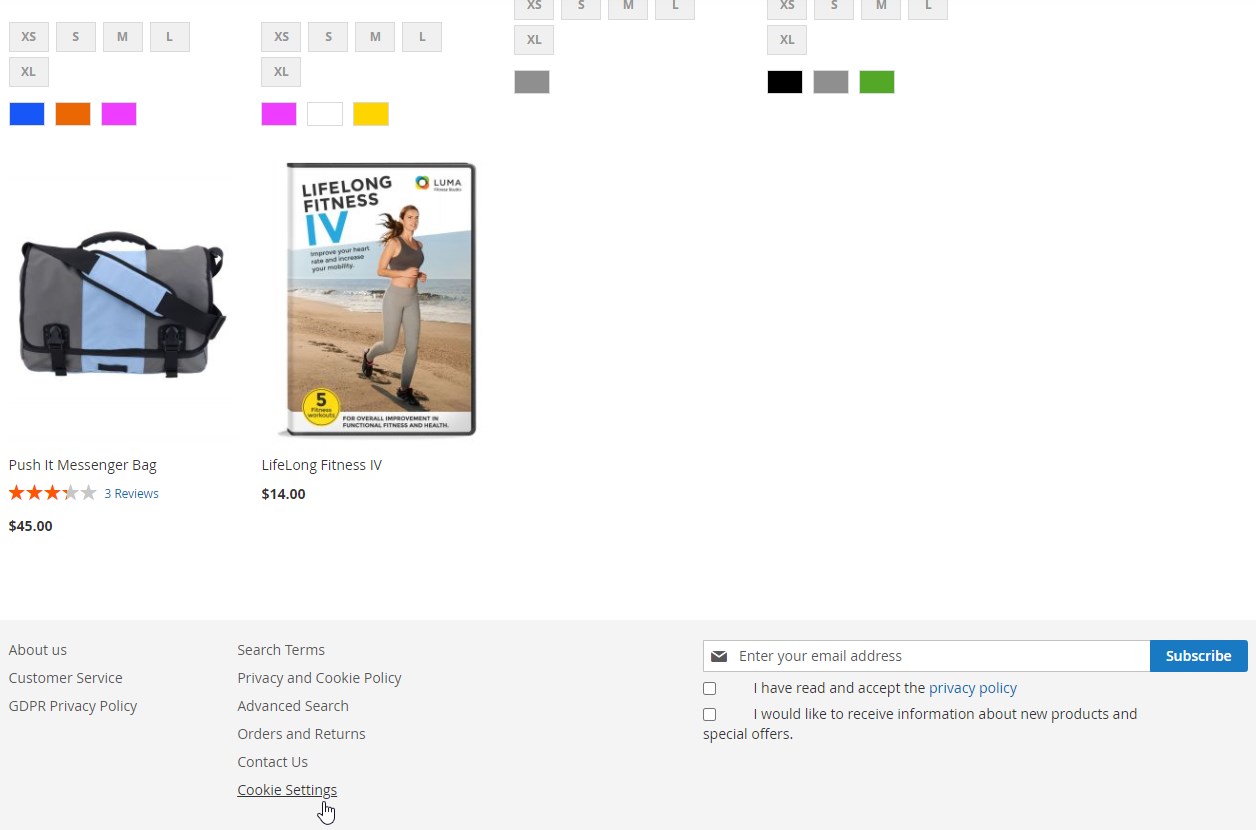Screen dimensions: 1256x830
Task: Open the GDPR Privacy Policy link
Action: coord(73,706)
